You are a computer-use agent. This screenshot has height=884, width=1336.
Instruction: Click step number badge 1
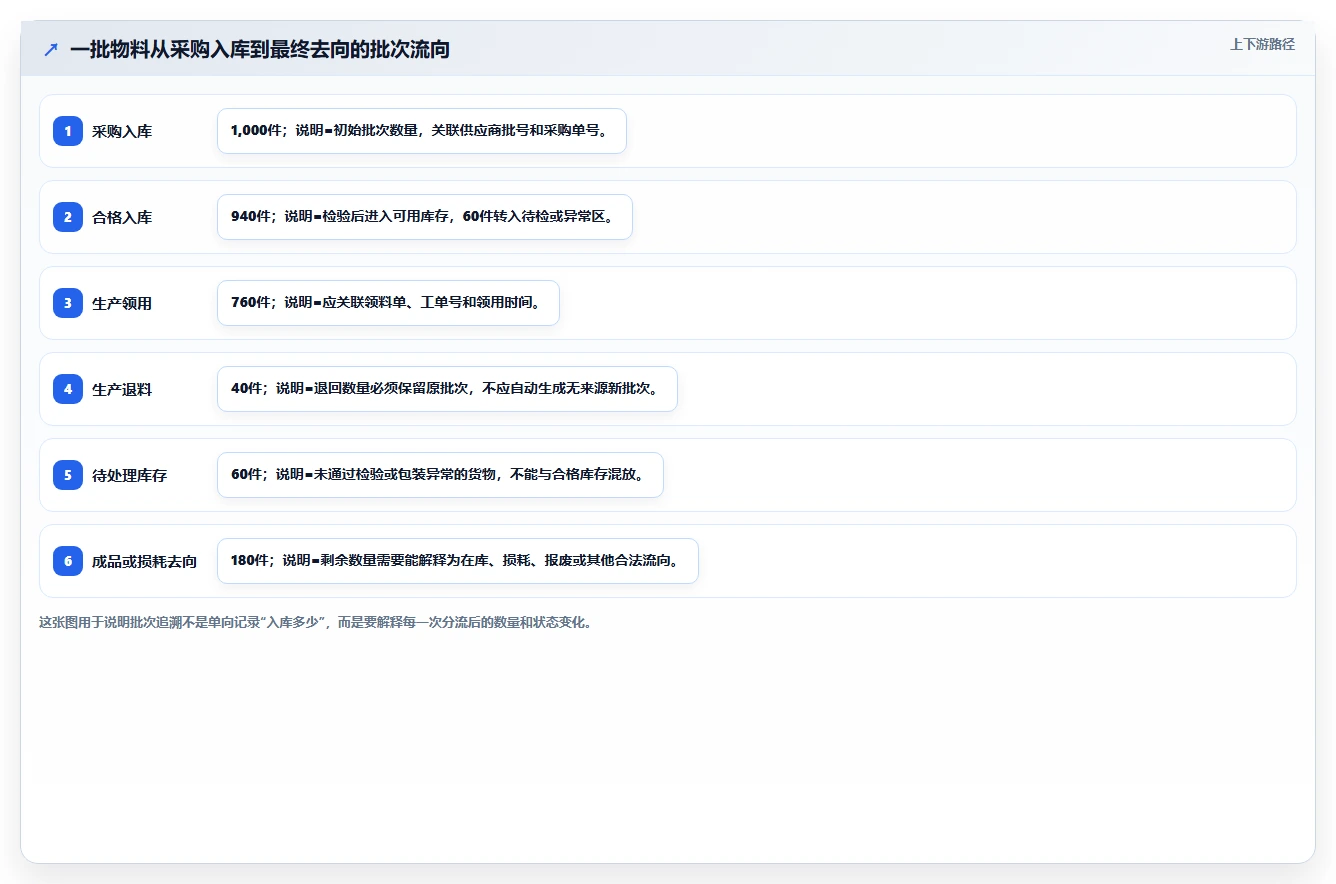(68, 131)
